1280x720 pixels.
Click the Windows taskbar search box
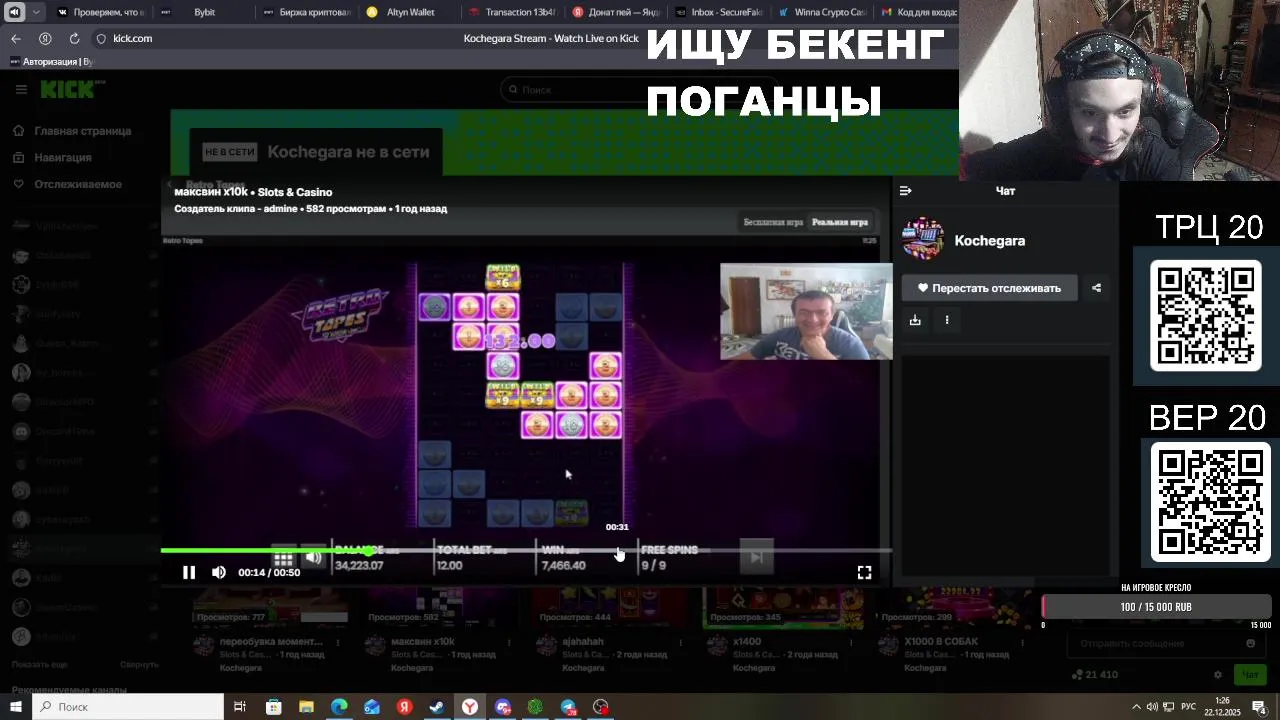point(129,707)
